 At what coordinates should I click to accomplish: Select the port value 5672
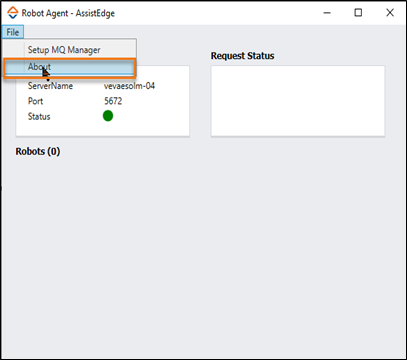coord(113,101)
